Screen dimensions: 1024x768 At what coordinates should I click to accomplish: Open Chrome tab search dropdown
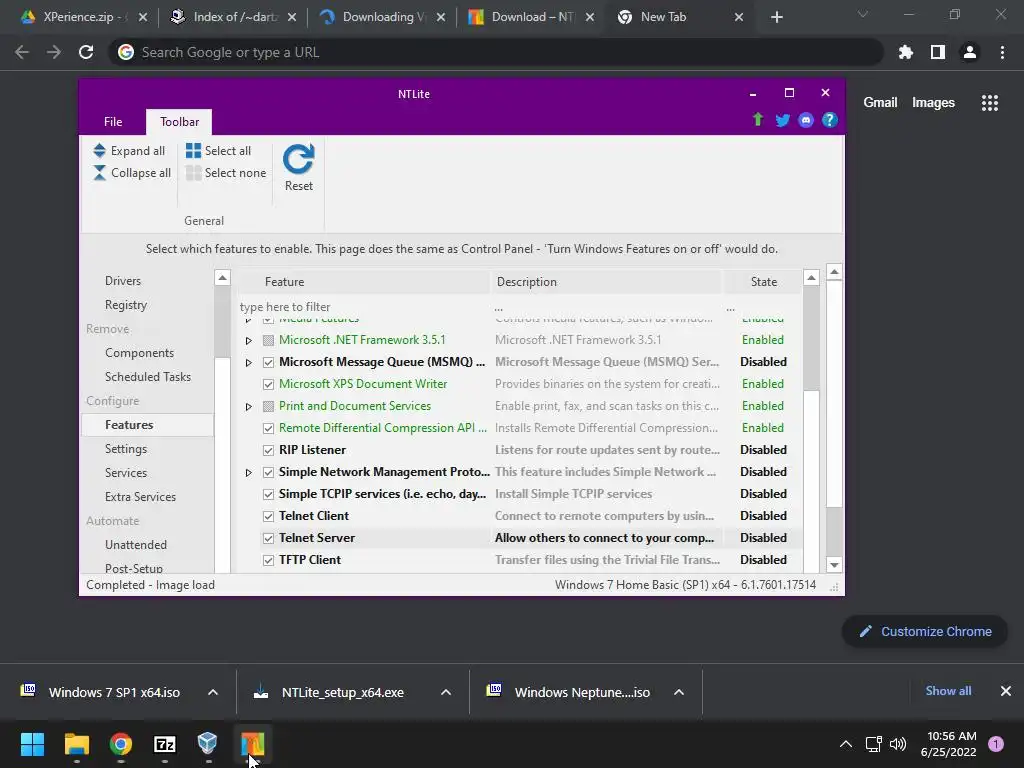(x=863, y=14)
